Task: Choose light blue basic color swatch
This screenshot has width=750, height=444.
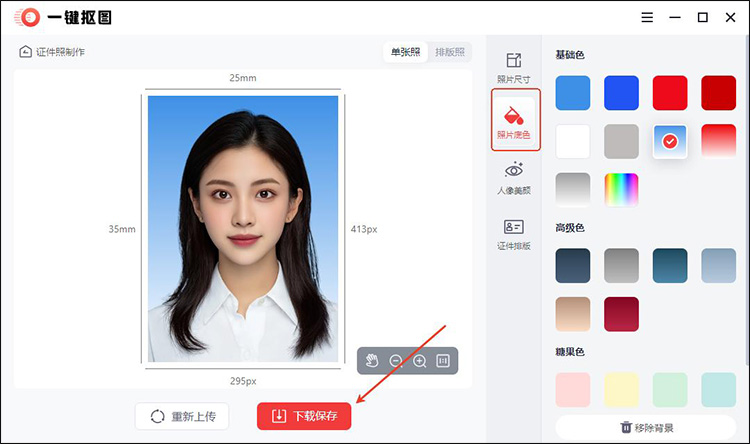Action: (573, 93)
